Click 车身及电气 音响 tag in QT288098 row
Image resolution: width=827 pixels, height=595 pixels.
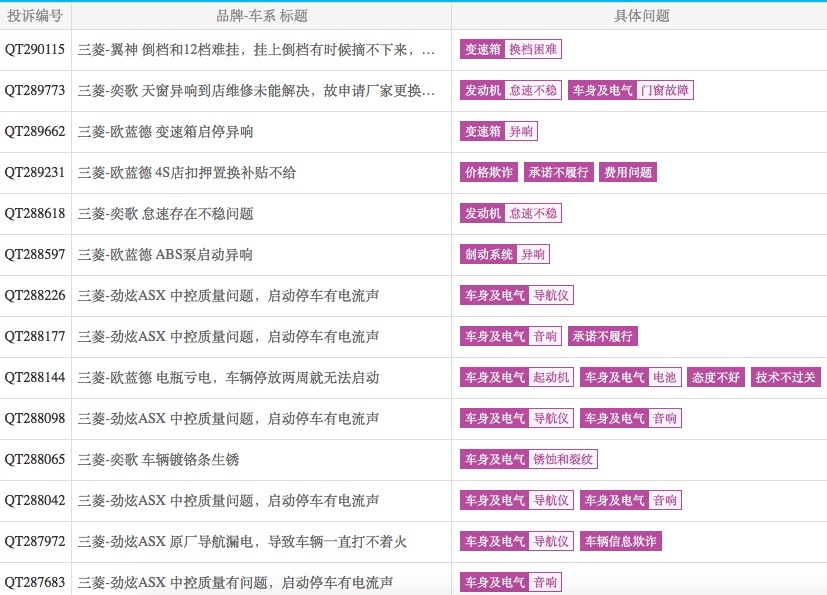pos(631,418)
